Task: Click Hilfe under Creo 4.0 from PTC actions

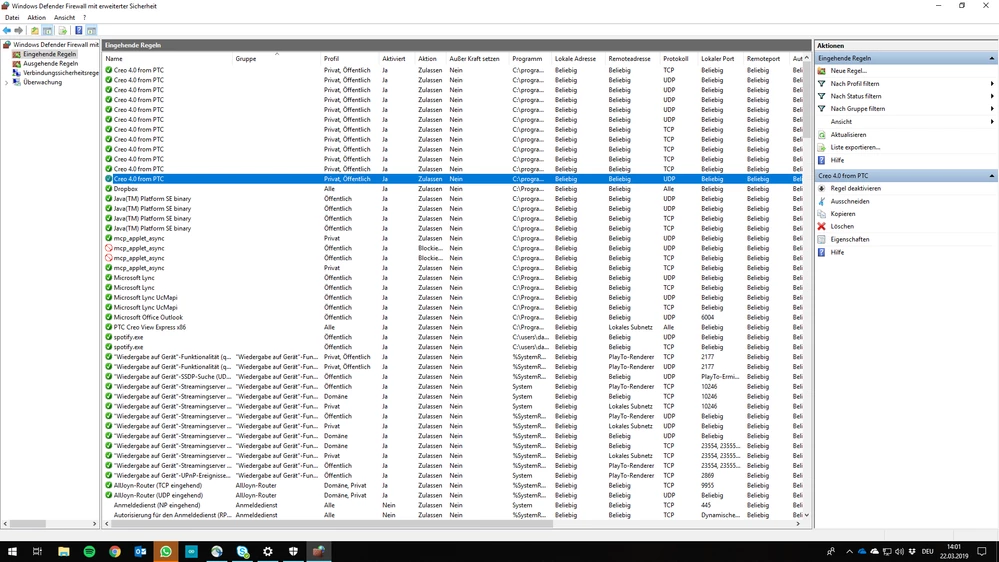Action: (837, 252)
